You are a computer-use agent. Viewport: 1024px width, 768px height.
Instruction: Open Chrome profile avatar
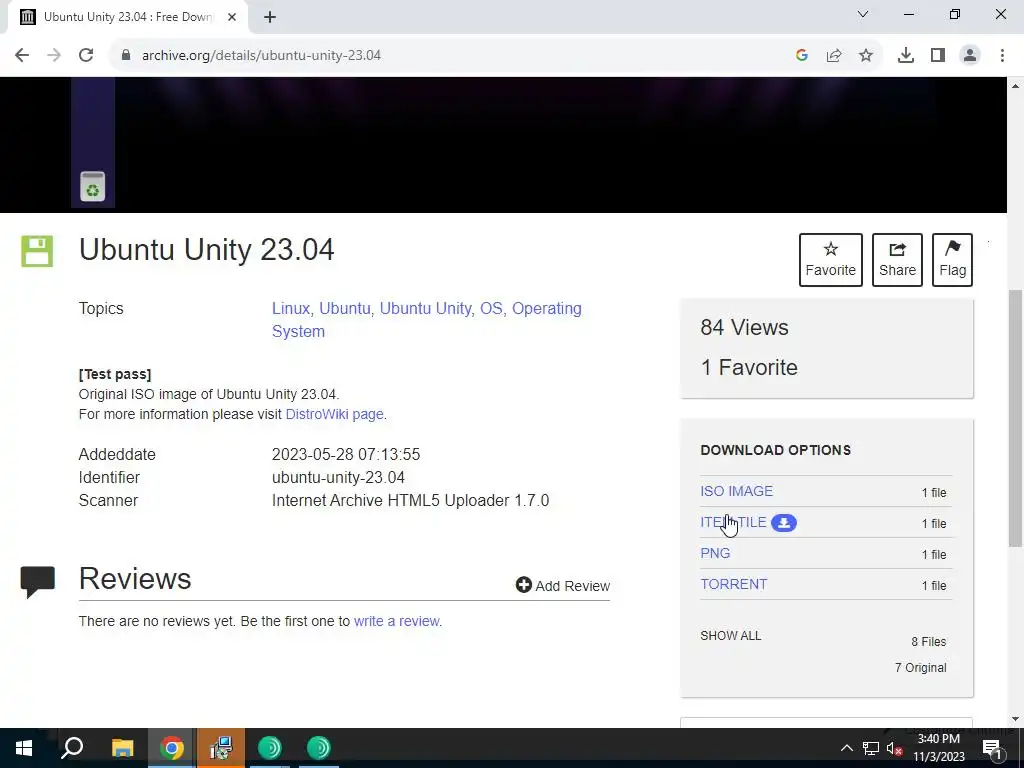[970, 56]
